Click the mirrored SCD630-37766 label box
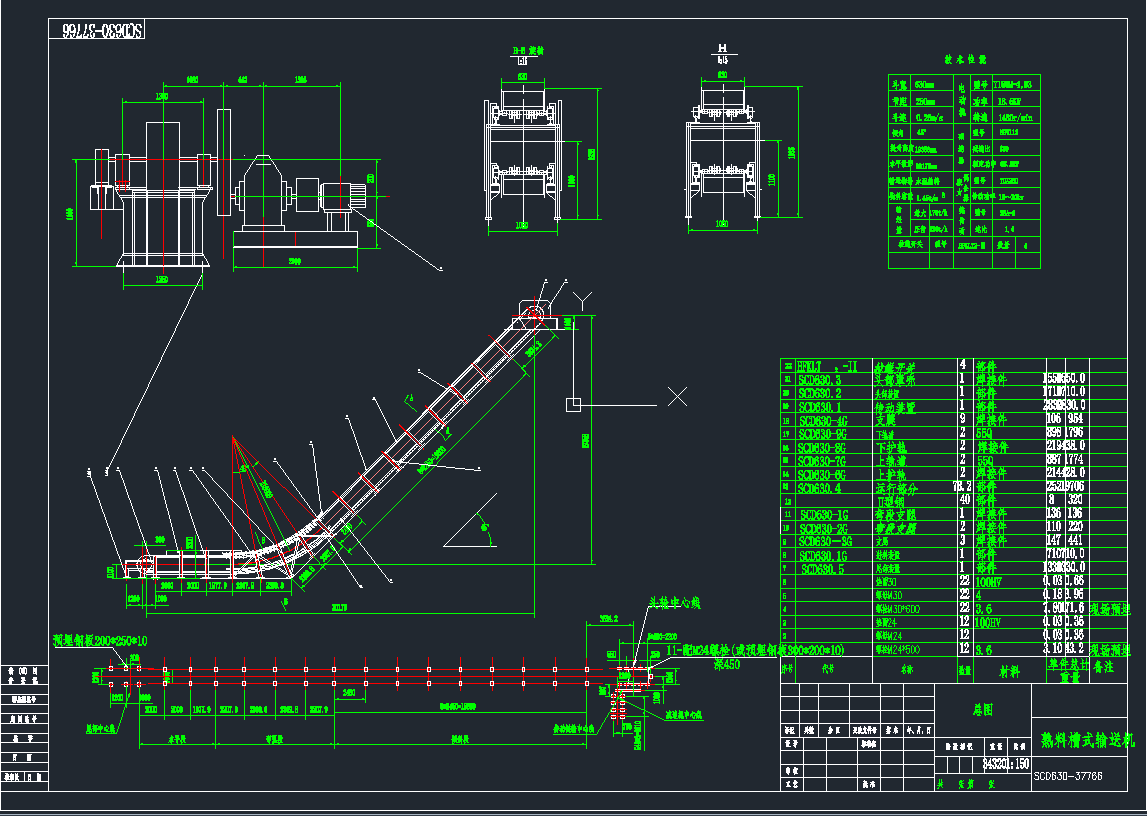The width and height of the screenshot is (1147, 816). (x=98, y=30)
